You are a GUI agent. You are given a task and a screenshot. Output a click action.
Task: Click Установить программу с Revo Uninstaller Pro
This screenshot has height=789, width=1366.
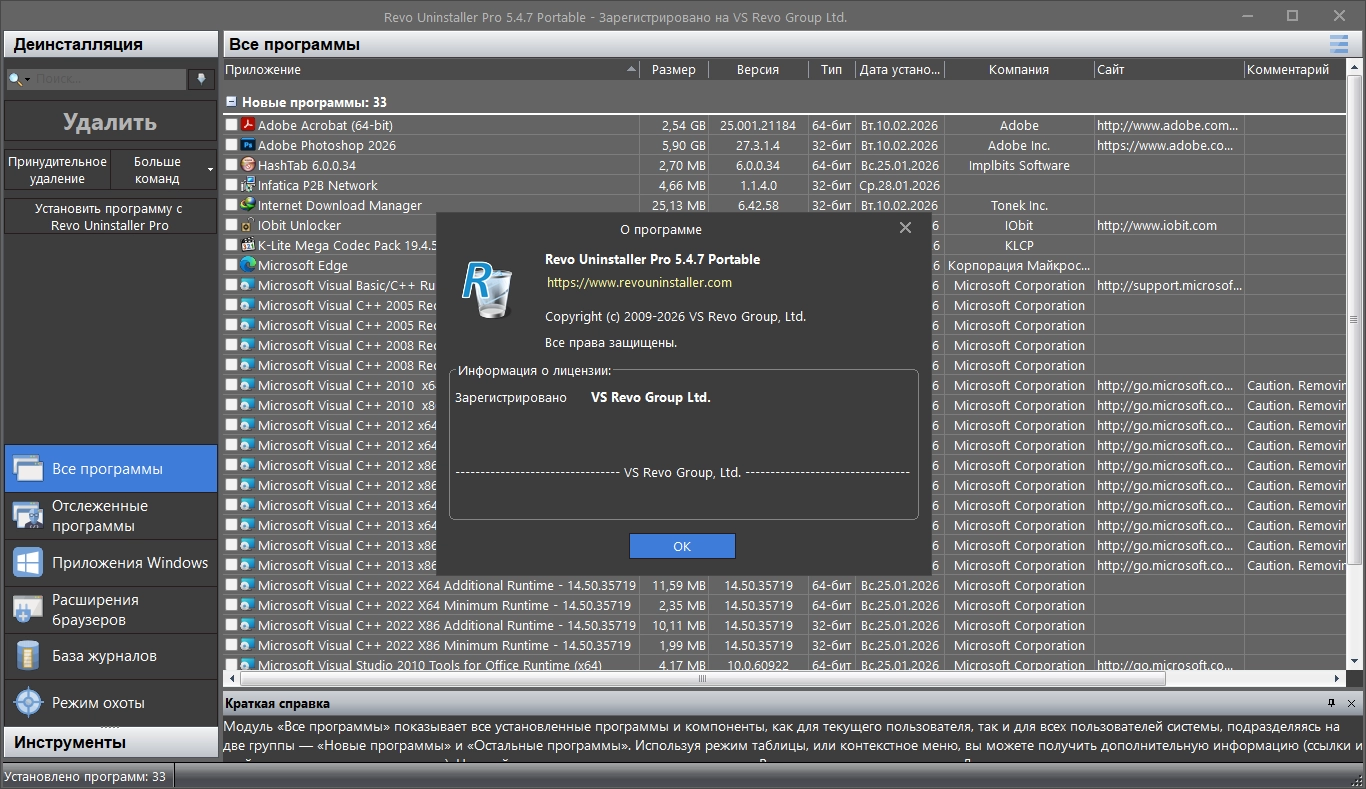(x=110, y=217)
